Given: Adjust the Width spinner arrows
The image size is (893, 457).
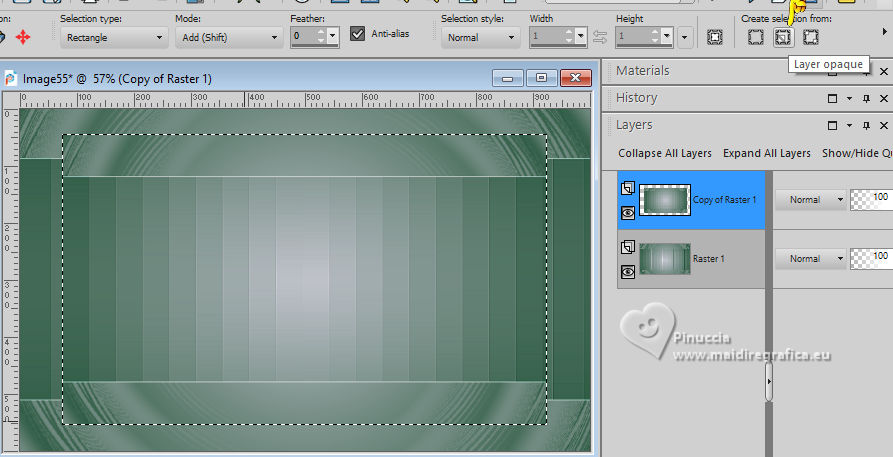Looking at the screenshot, I should (x=569, y=38).
